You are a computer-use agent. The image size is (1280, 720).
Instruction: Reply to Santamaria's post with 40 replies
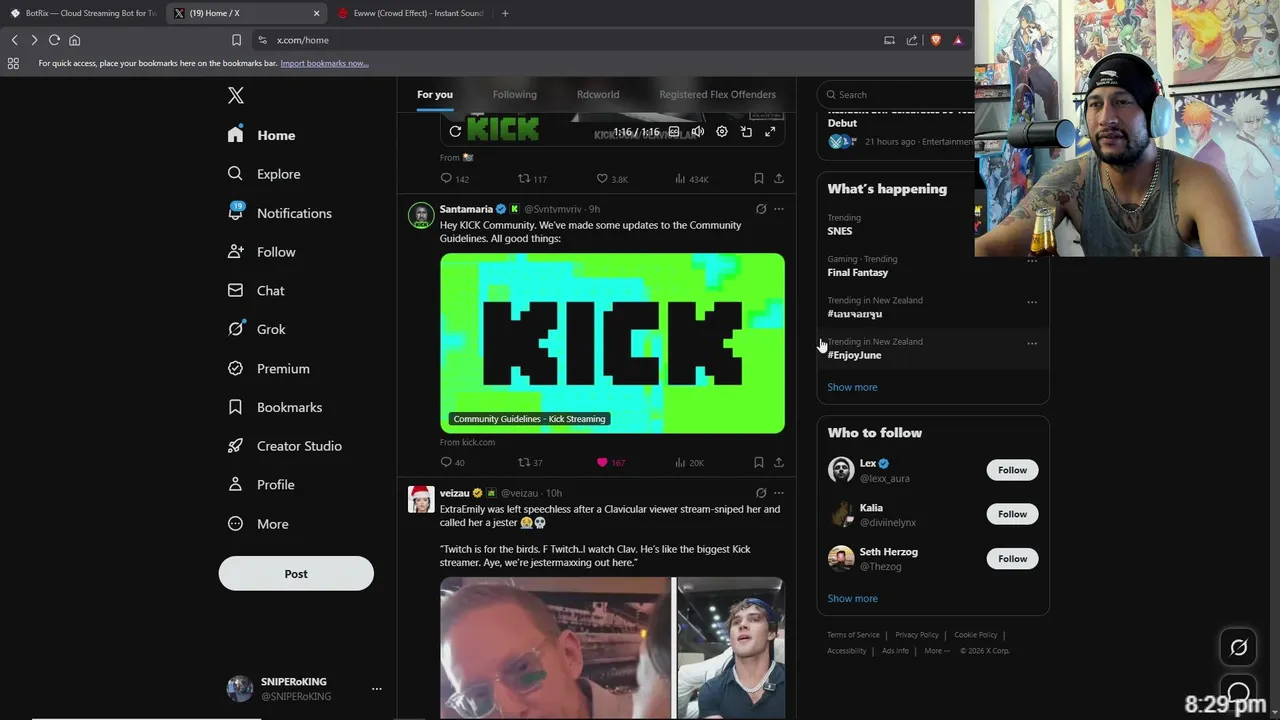(x=453, y=462)
